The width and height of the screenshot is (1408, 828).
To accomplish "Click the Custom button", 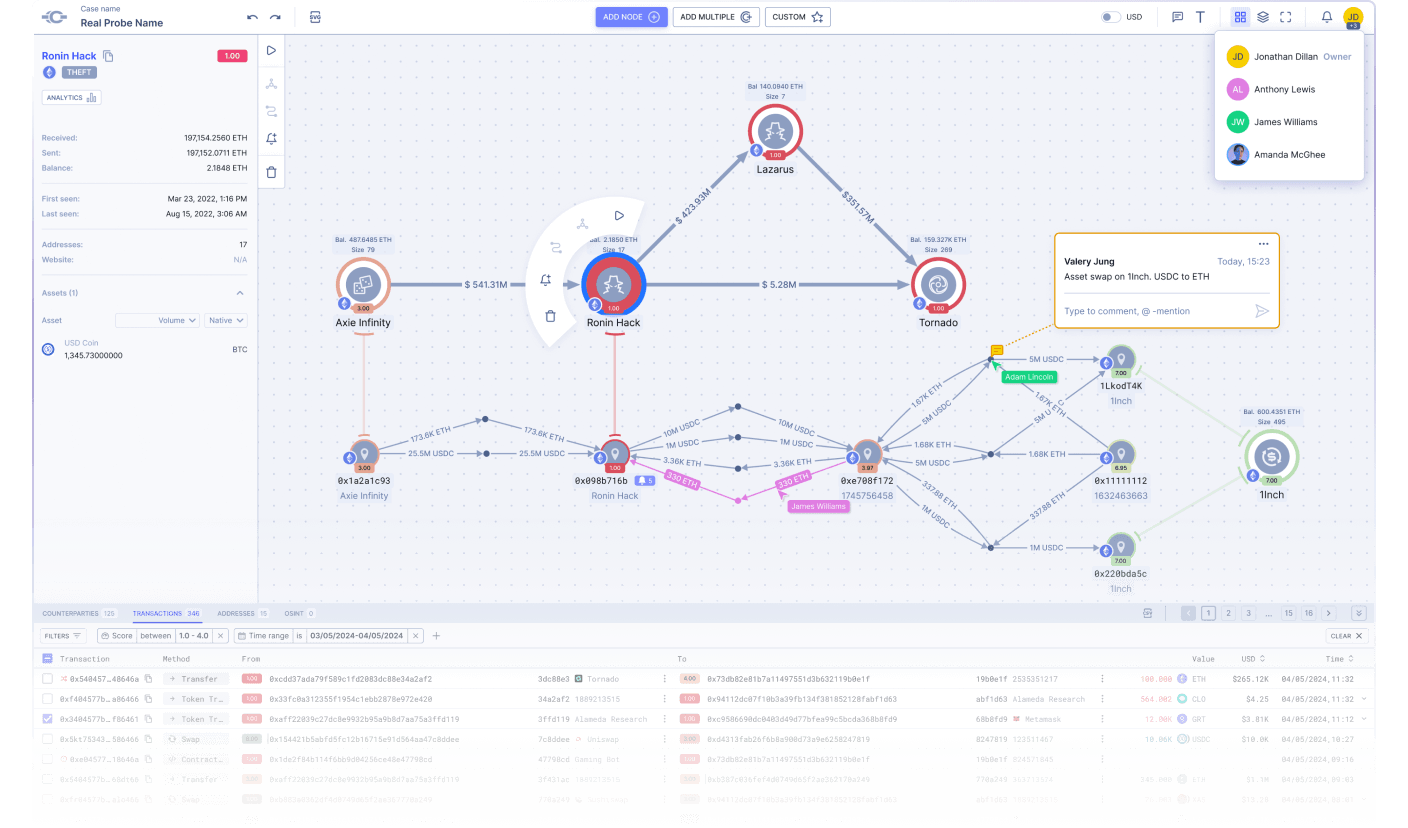I will click(x=798, y=17).
